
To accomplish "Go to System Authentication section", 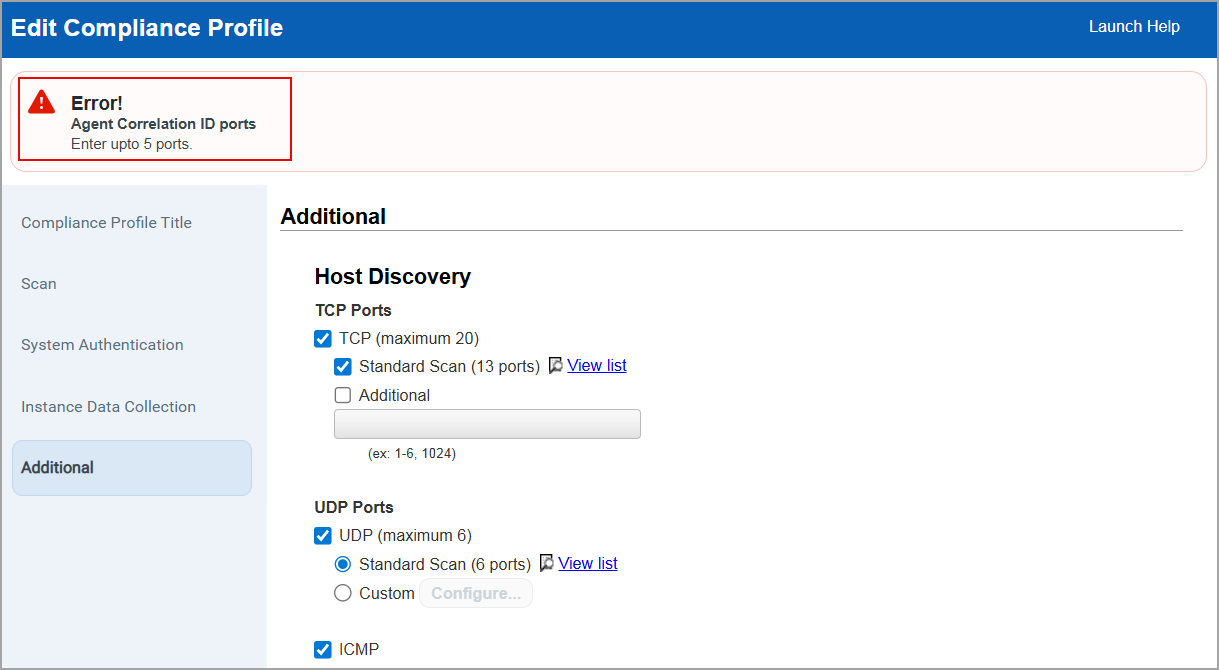I will tap(102, 345).
